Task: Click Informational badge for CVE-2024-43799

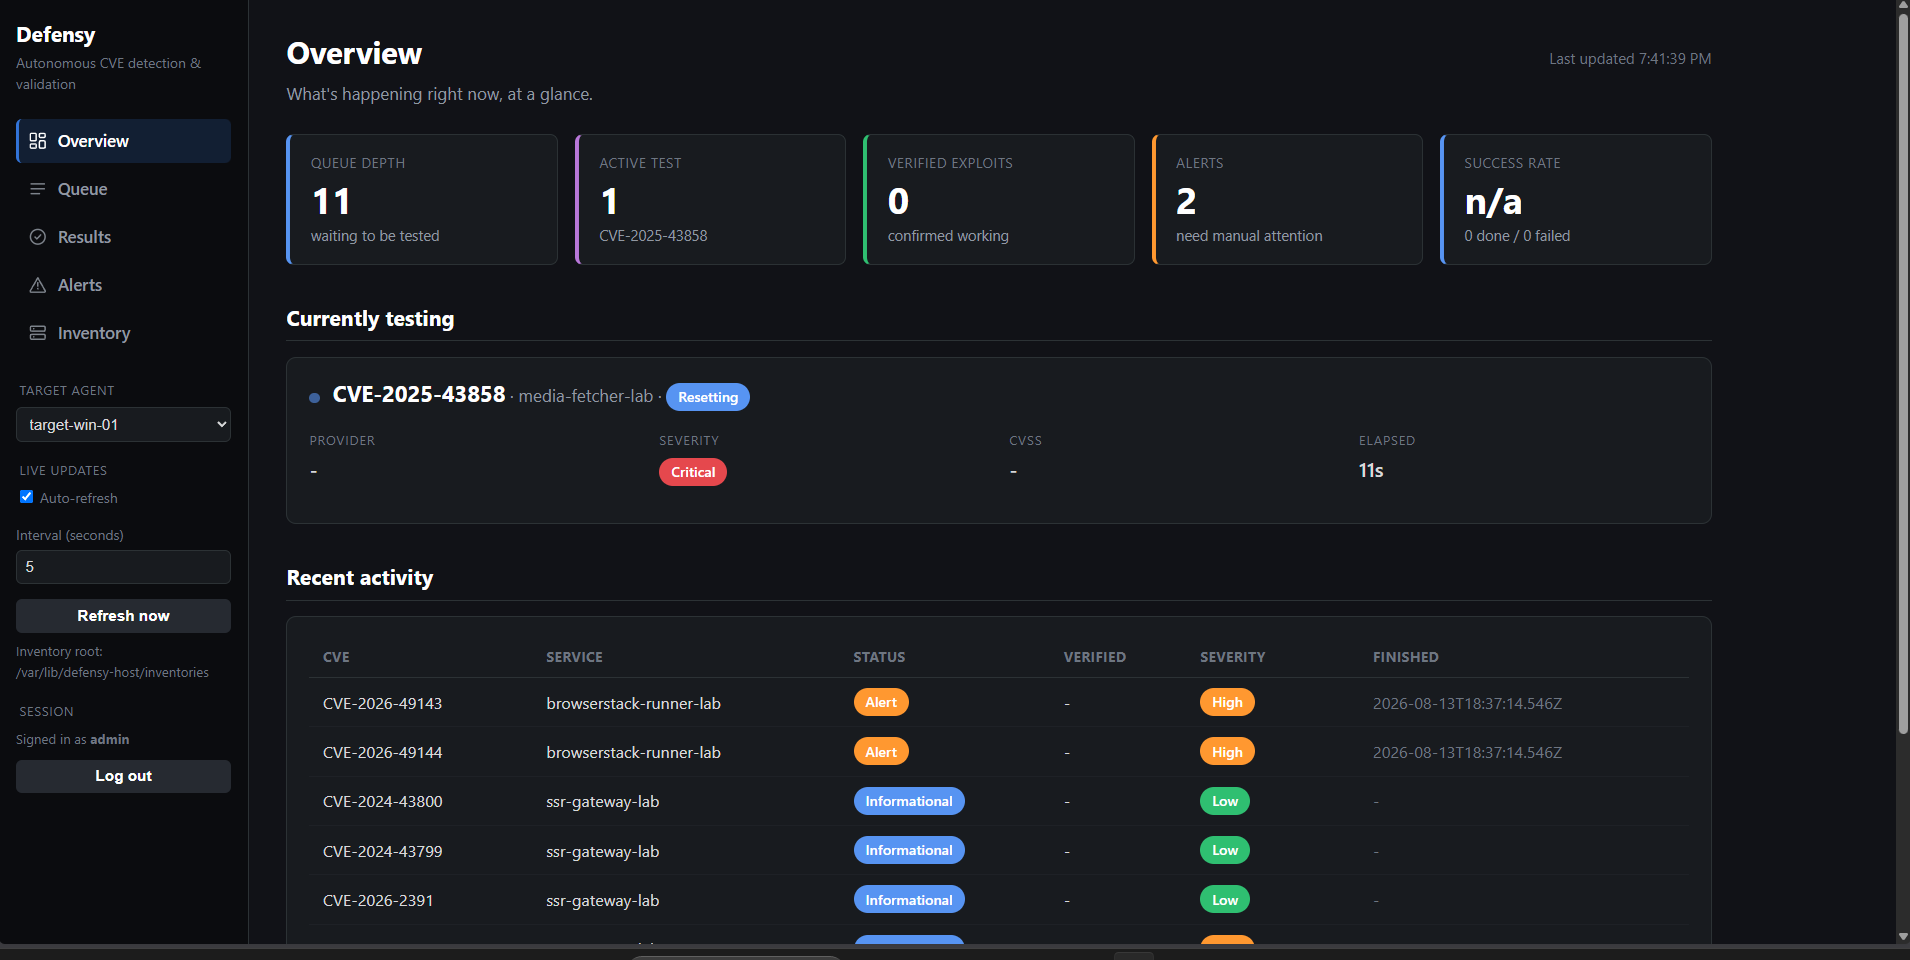Action: click(x=909, y=850)
